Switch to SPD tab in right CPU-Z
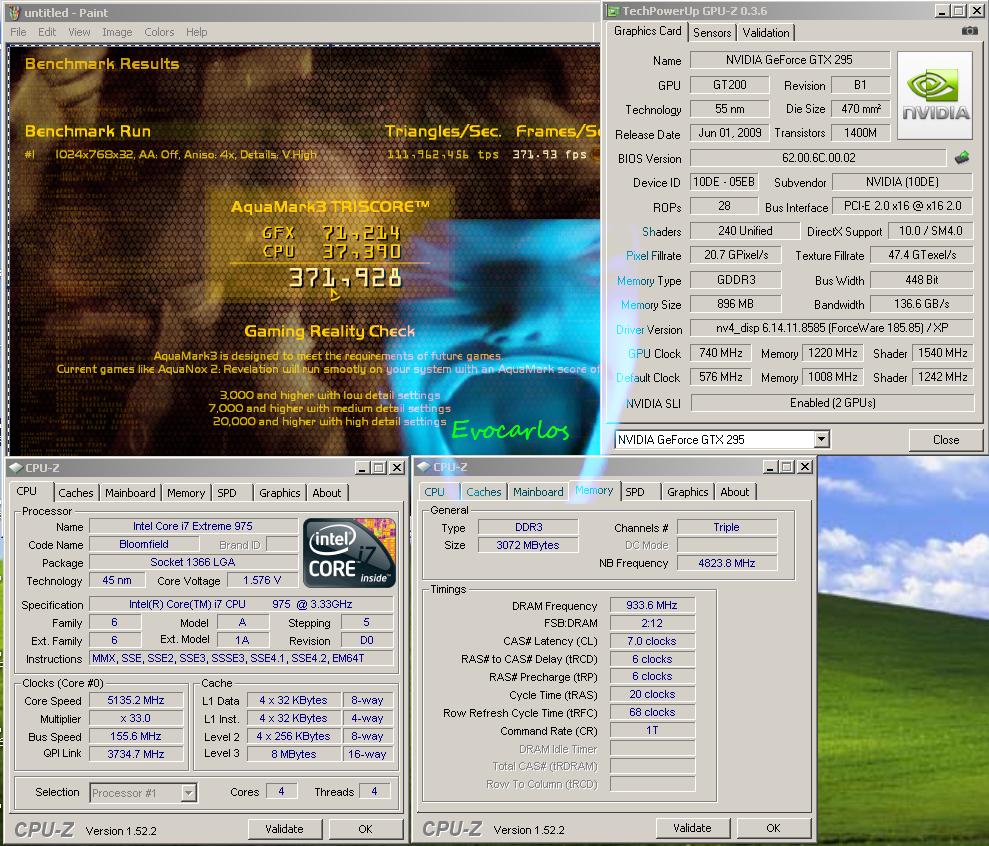Screen dimensions: 989x846 pyautogui.click(x=635, y=491)
